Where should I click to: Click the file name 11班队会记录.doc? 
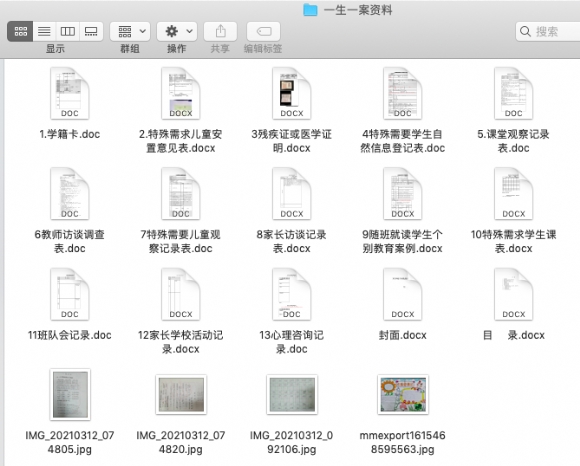[x=70, y=335]
